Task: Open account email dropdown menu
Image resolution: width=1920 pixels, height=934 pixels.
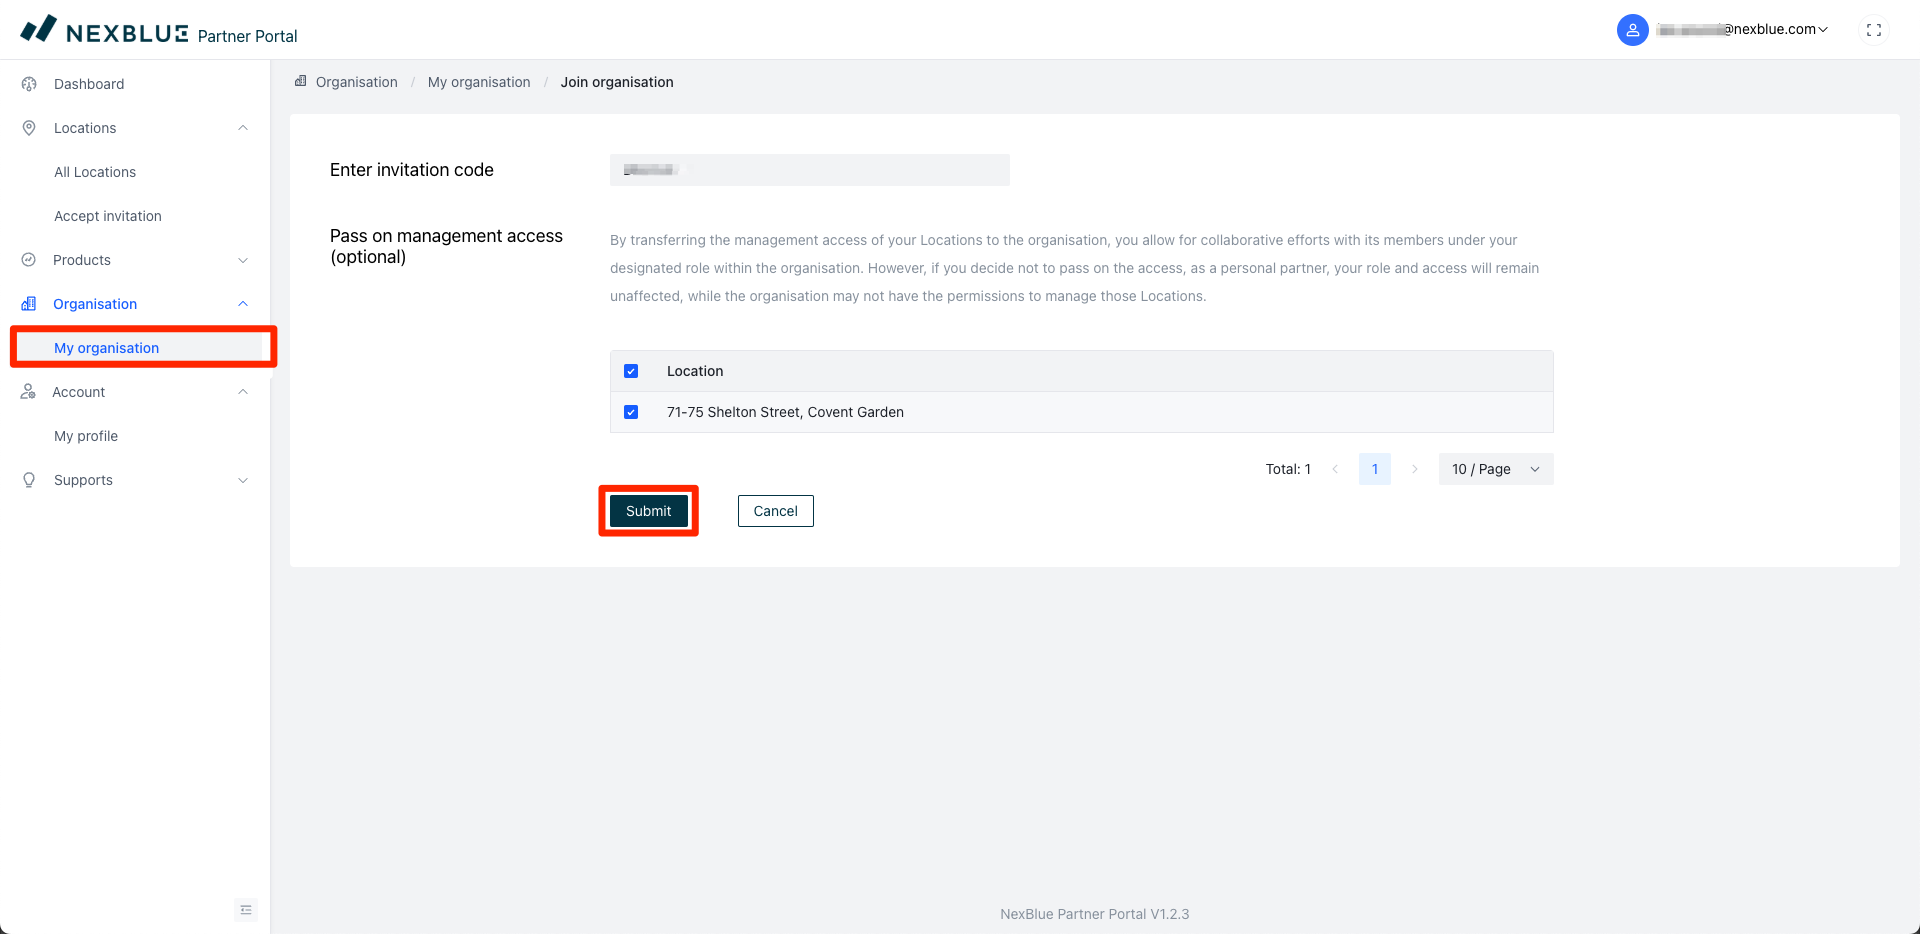Action: pyautogui.click(x=1744, y=30)
